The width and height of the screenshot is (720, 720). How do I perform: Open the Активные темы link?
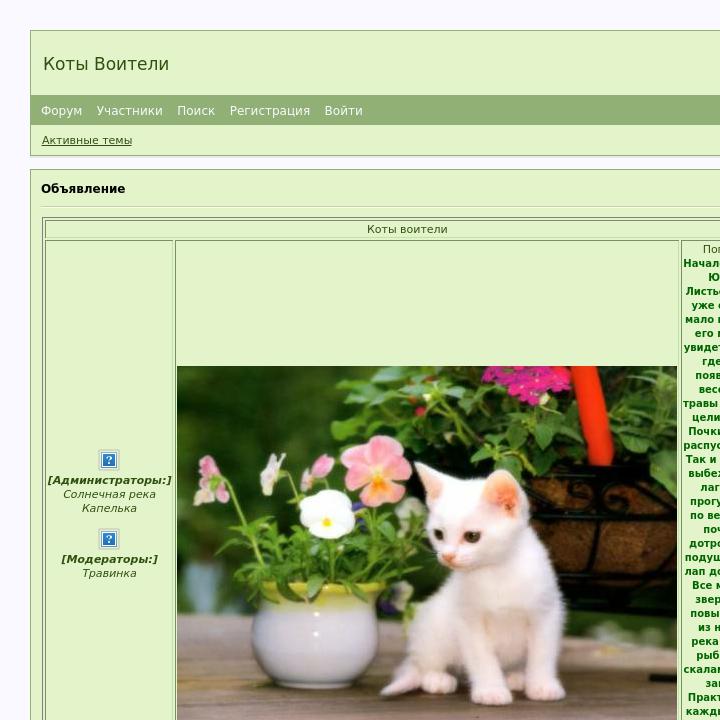coord(87,140)
